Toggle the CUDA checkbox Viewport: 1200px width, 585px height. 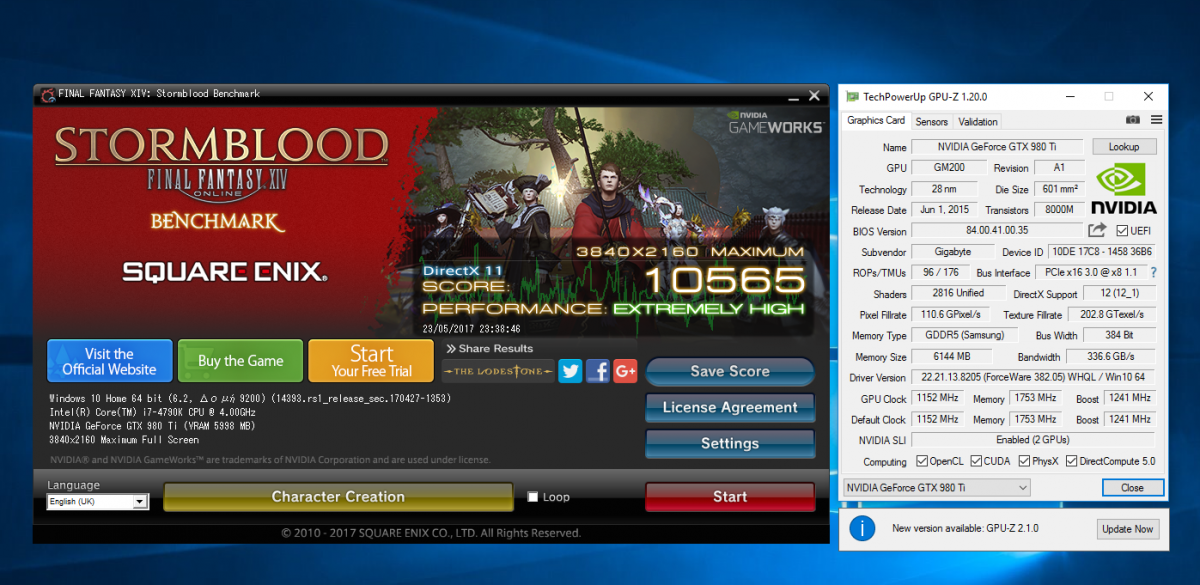coord(977,461)
